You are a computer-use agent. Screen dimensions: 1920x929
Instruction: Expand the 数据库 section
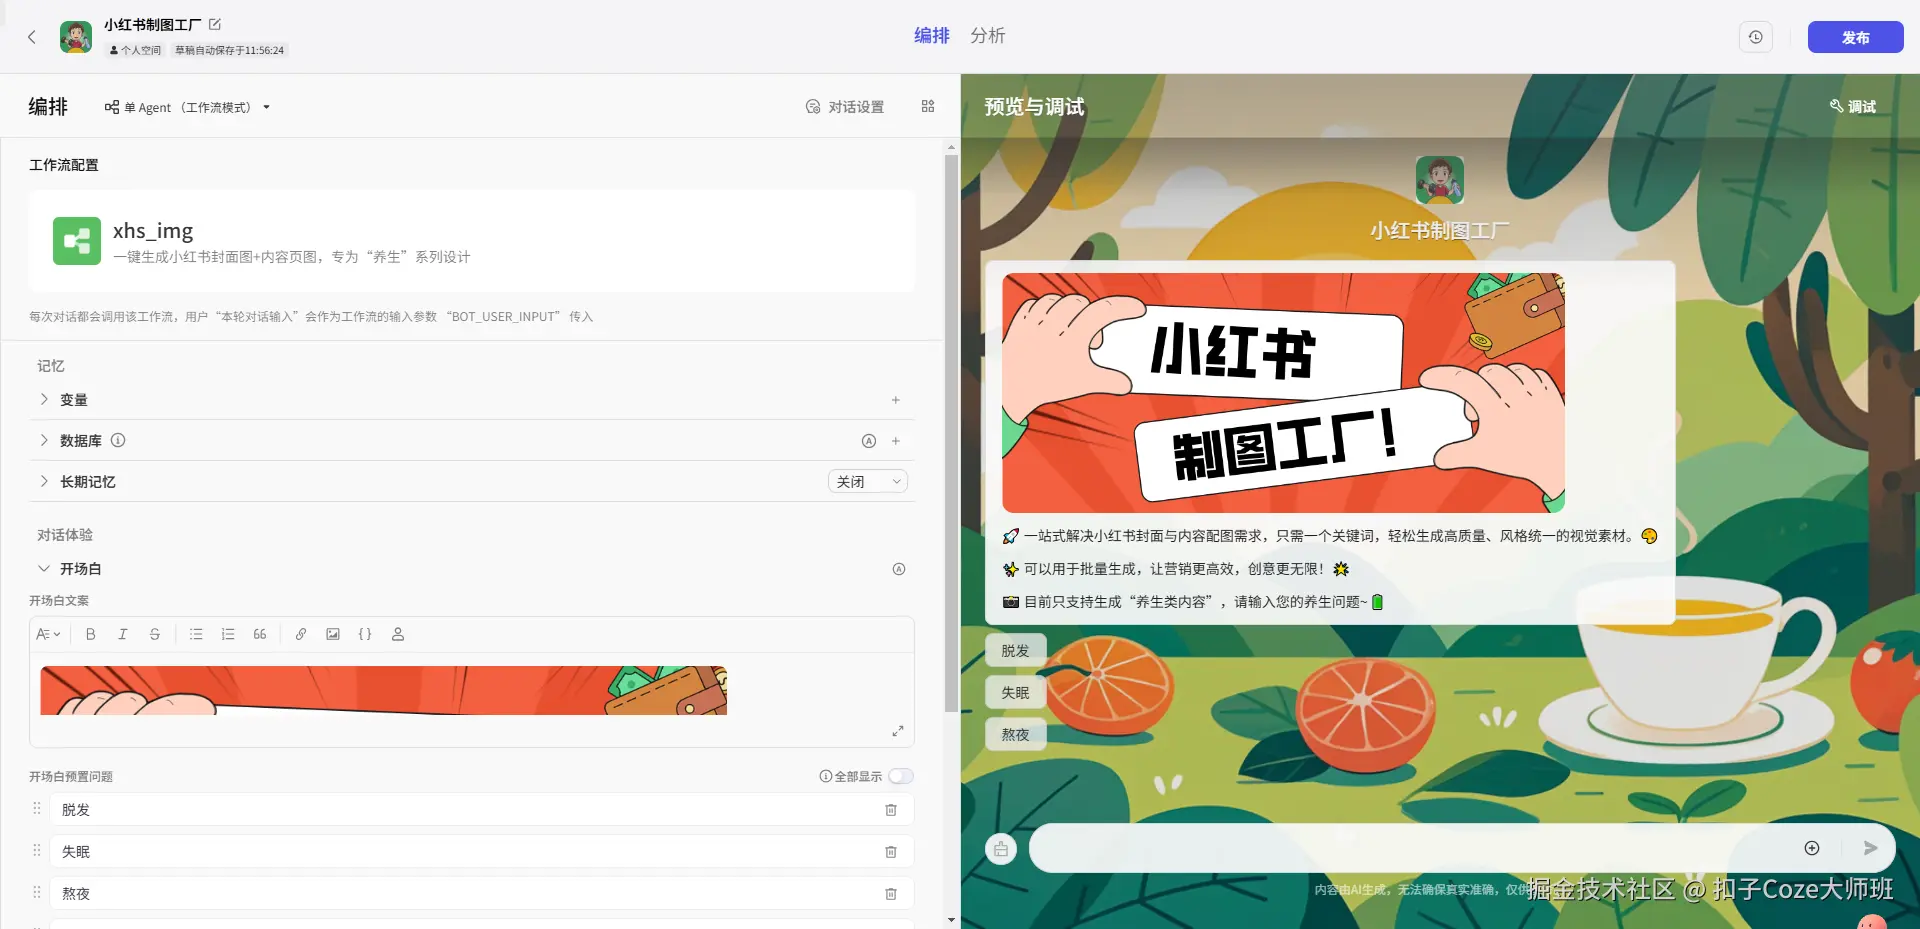44,440
